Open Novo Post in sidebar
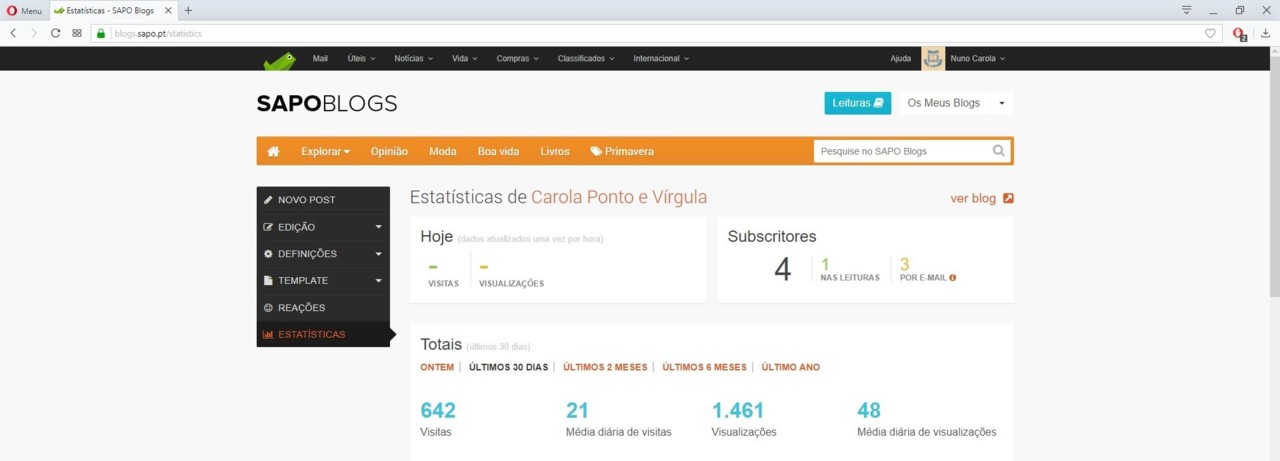The width and height of the screenshot is (1280, 461). [306, 200]
